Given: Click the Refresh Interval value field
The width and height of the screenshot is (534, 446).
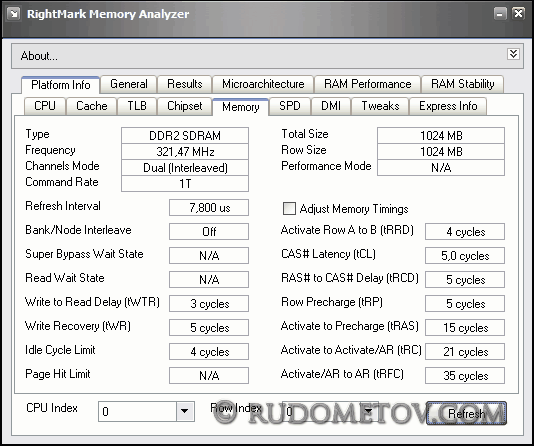Looking at the screenshot, I should pos(209,208).
